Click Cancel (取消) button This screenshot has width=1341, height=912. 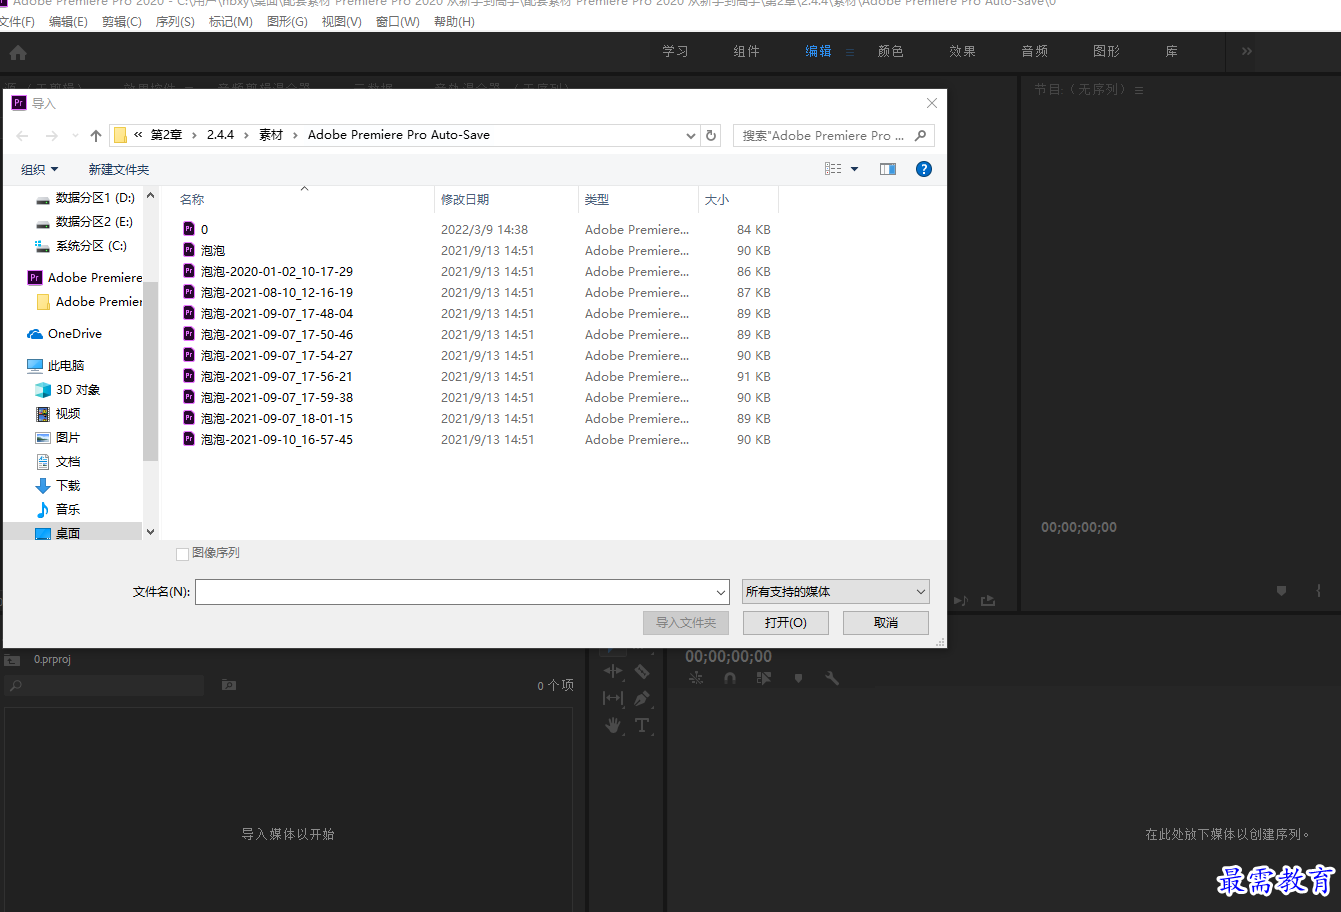[x=886, y=623]
